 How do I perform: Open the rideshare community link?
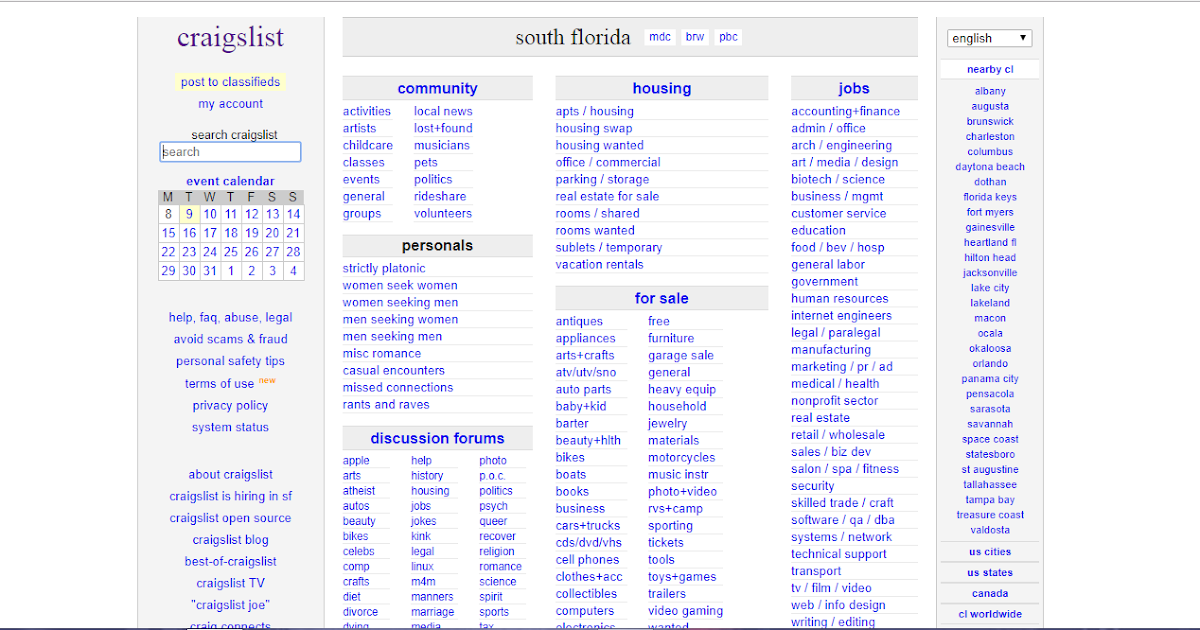click(x=440, y=197)
